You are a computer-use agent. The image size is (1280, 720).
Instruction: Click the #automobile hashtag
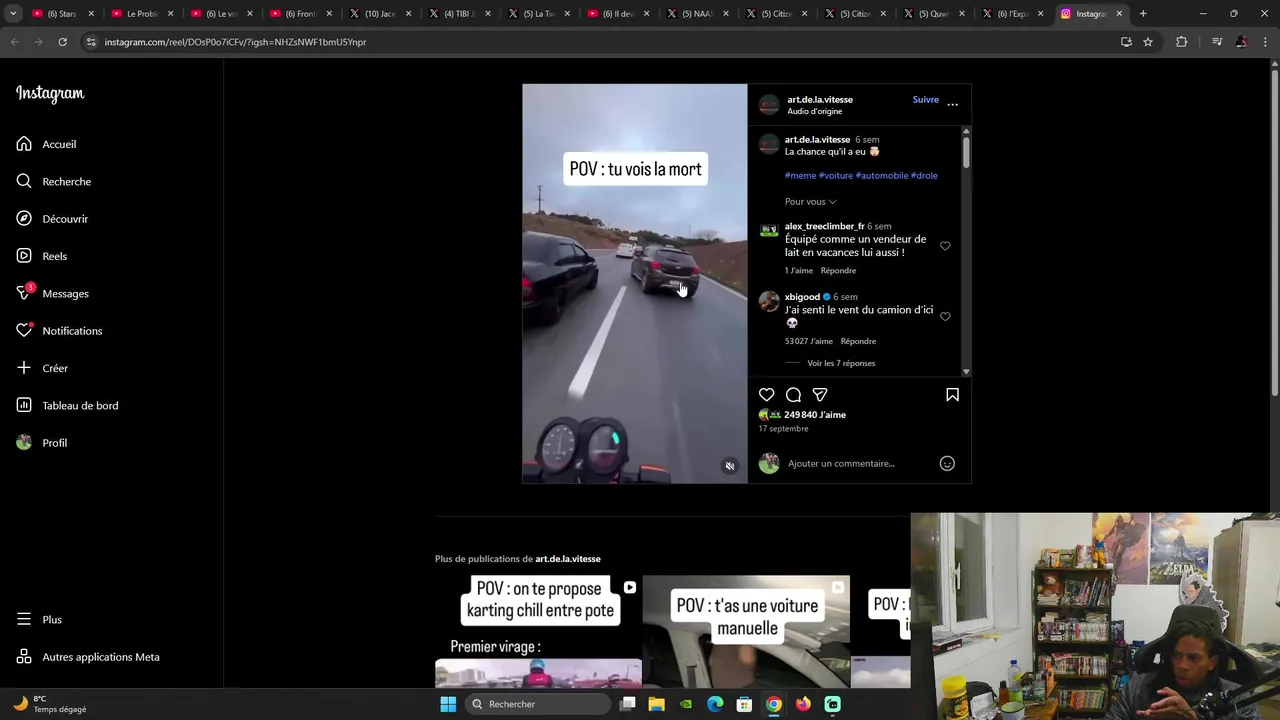pos(881,176)
